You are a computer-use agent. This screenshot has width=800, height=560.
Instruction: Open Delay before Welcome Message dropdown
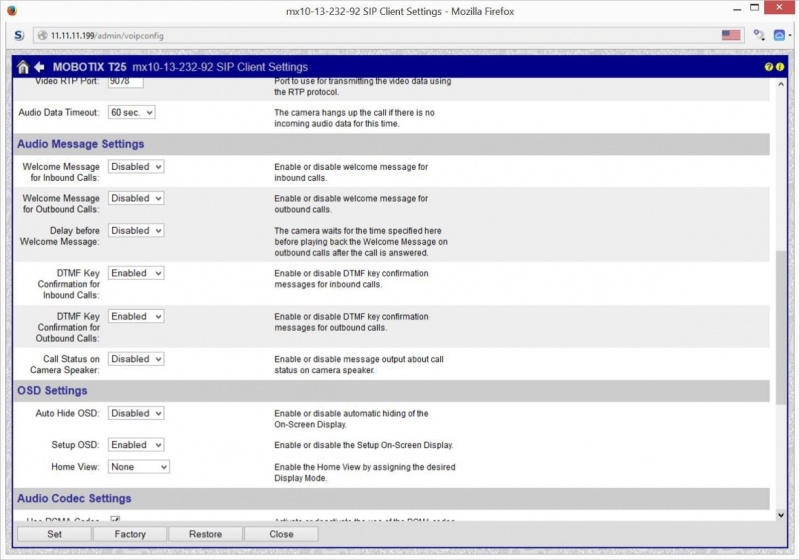pyautogui.click(x=136, y=231)
